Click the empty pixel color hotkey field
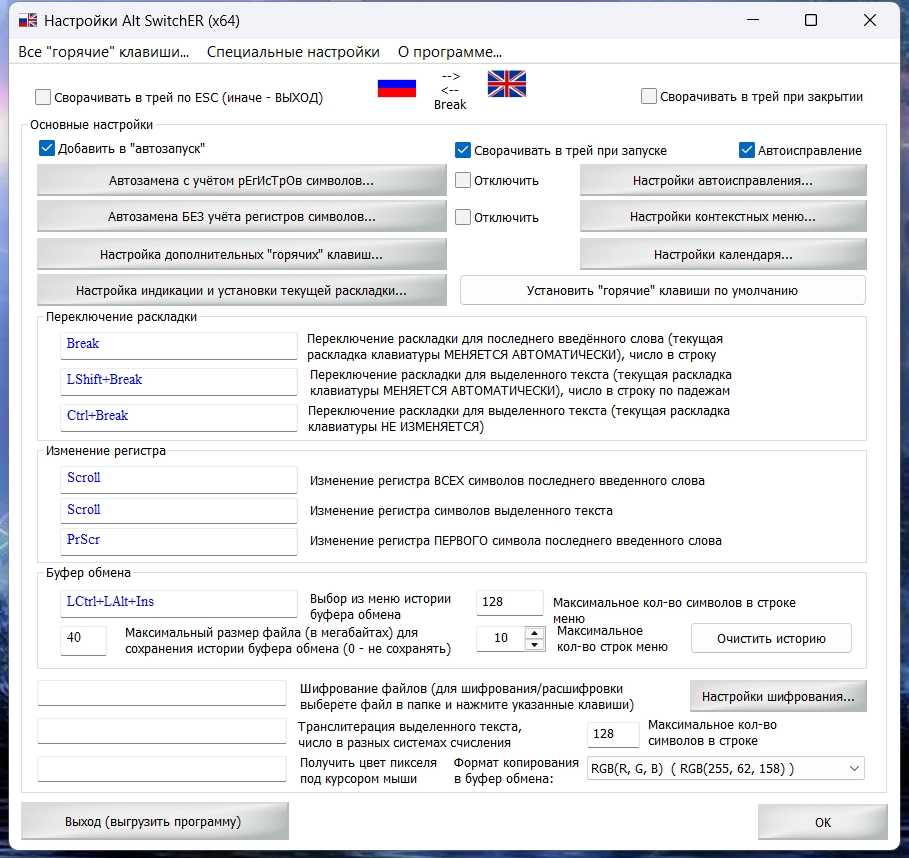The width and height of the screenshot is (909, 858). (x=162, y=769)
